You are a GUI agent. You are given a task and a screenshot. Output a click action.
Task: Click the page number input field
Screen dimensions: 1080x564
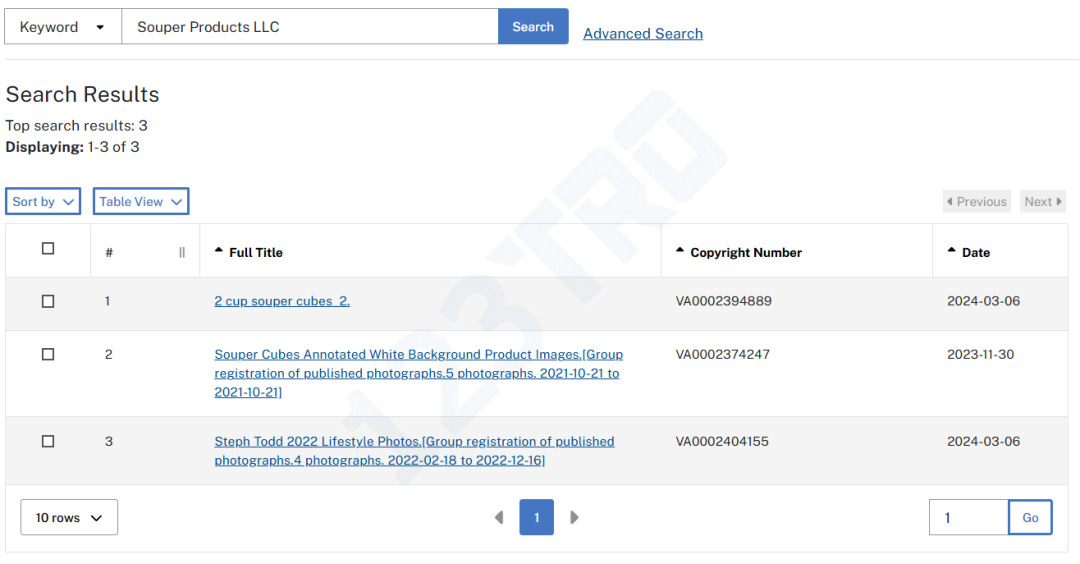tap(968, 517)
